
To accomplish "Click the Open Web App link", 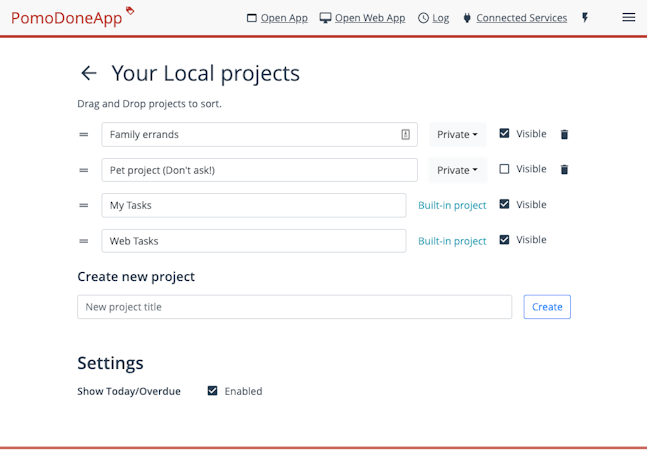I will (362, 18).
